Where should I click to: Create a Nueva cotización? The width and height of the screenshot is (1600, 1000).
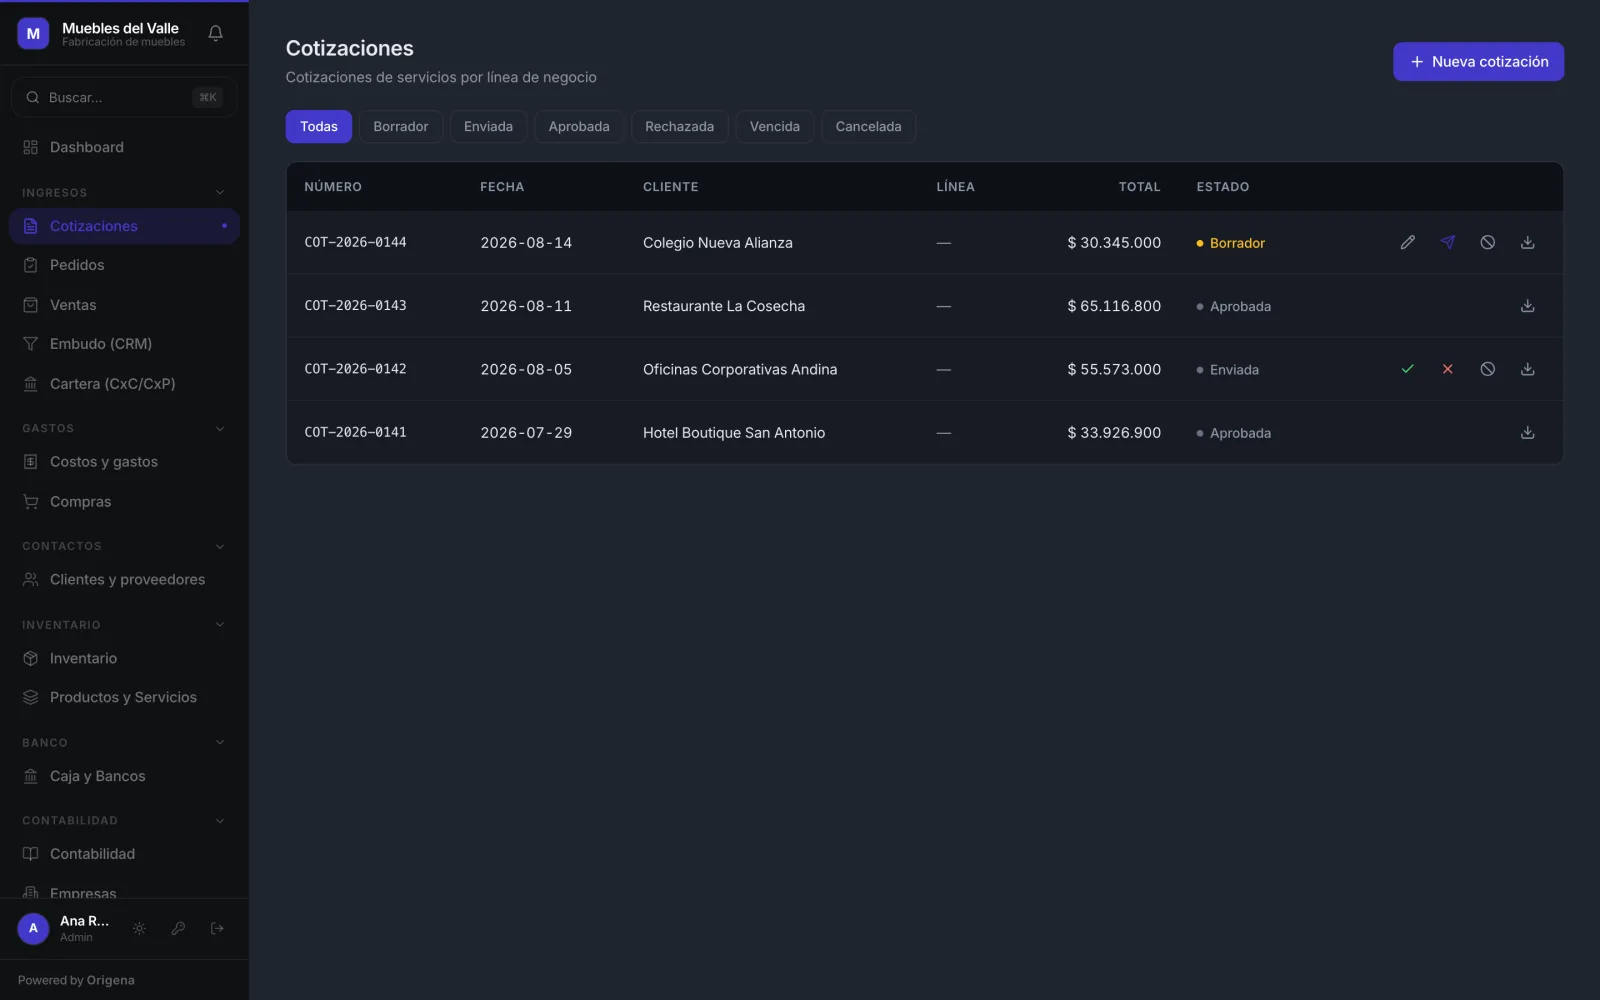pos(1478,61)
